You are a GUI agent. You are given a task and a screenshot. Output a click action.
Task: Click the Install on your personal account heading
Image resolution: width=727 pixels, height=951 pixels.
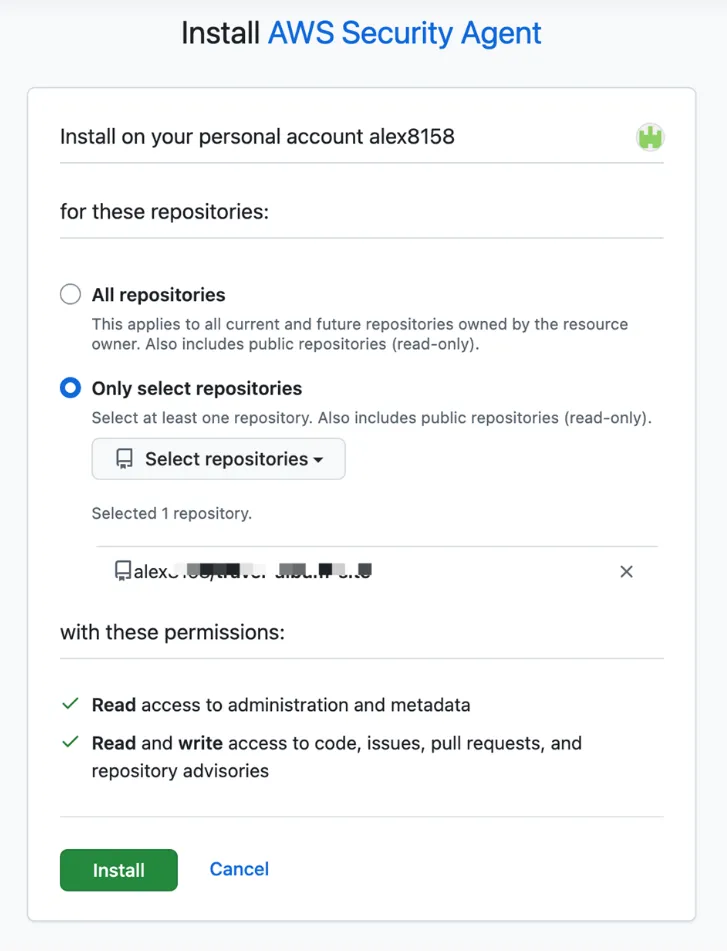coord(257,136)
